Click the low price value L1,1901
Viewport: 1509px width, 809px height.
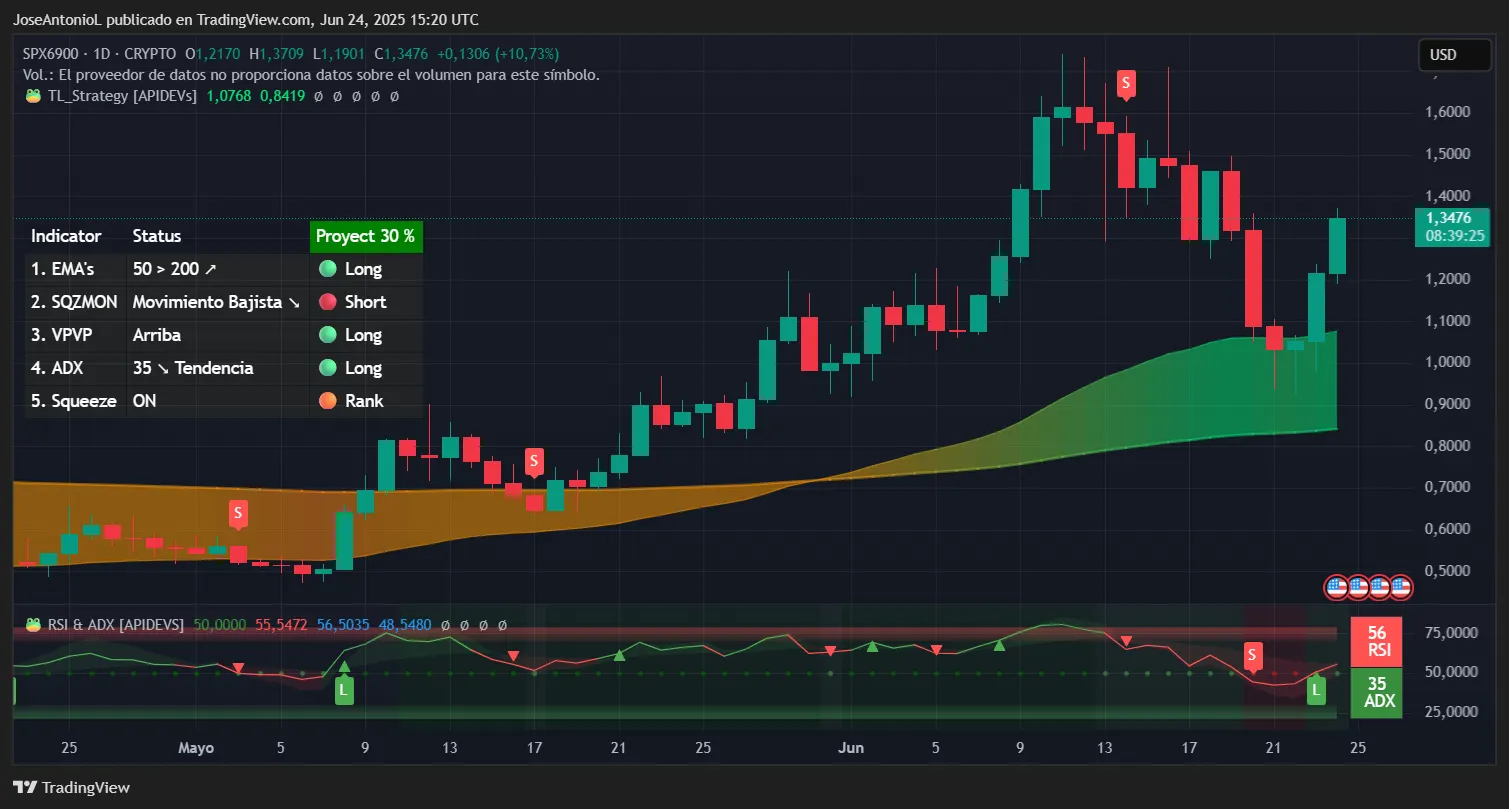(x=339, y=54)
